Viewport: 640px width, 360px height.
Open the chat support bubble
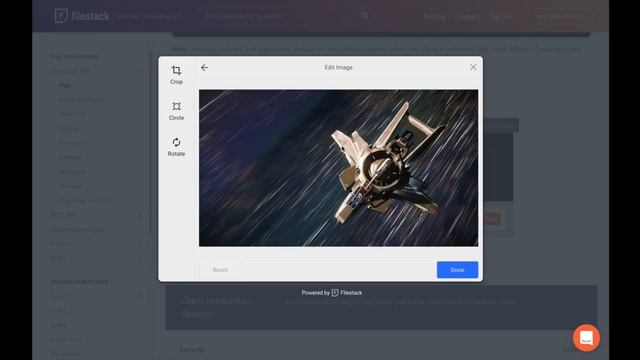[x=586, y=338]
